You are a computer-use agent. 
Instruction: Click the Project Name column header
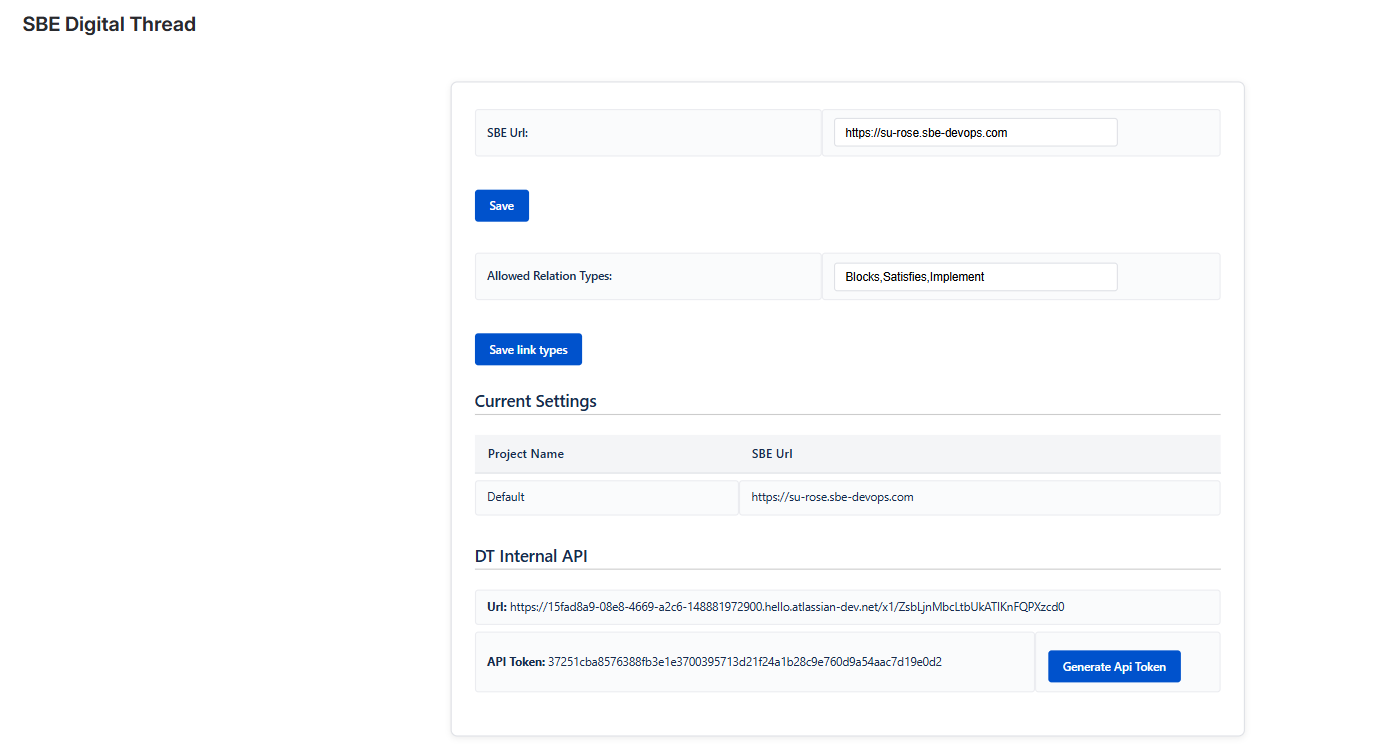click(526, 454)
